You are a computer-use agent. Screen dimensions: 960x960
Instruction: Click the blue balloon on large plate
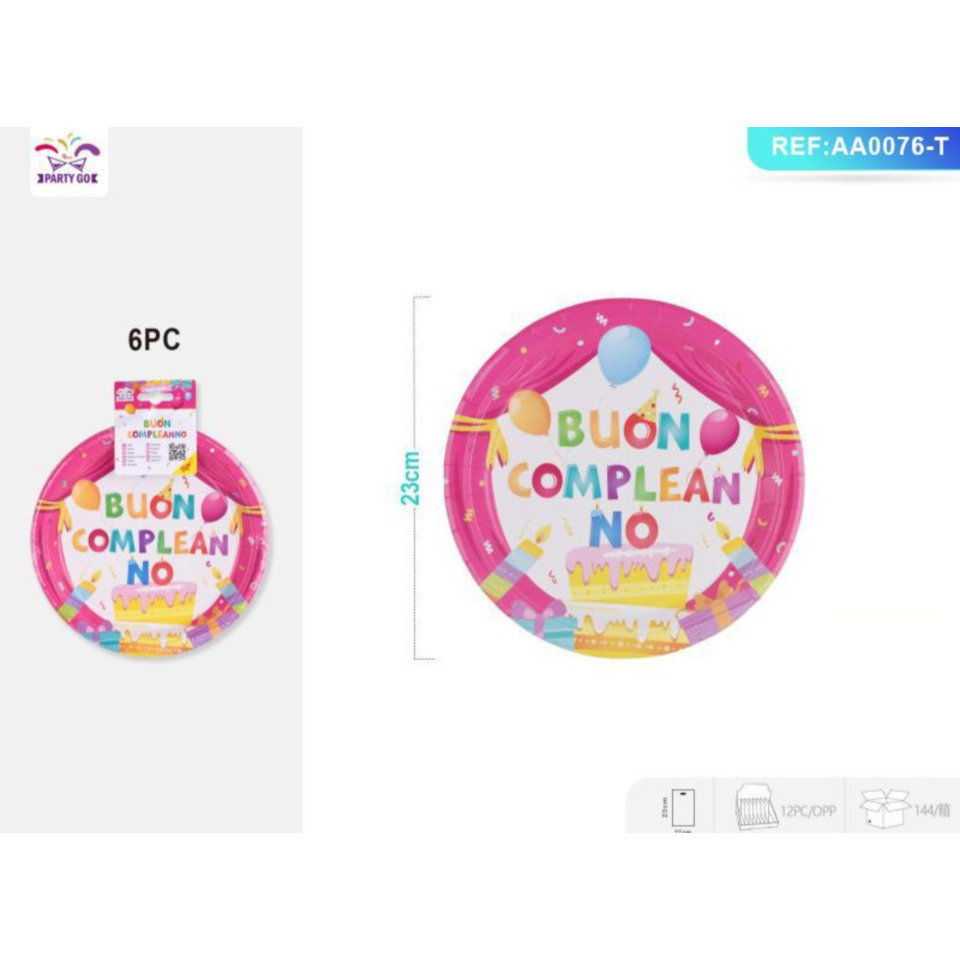624,357
